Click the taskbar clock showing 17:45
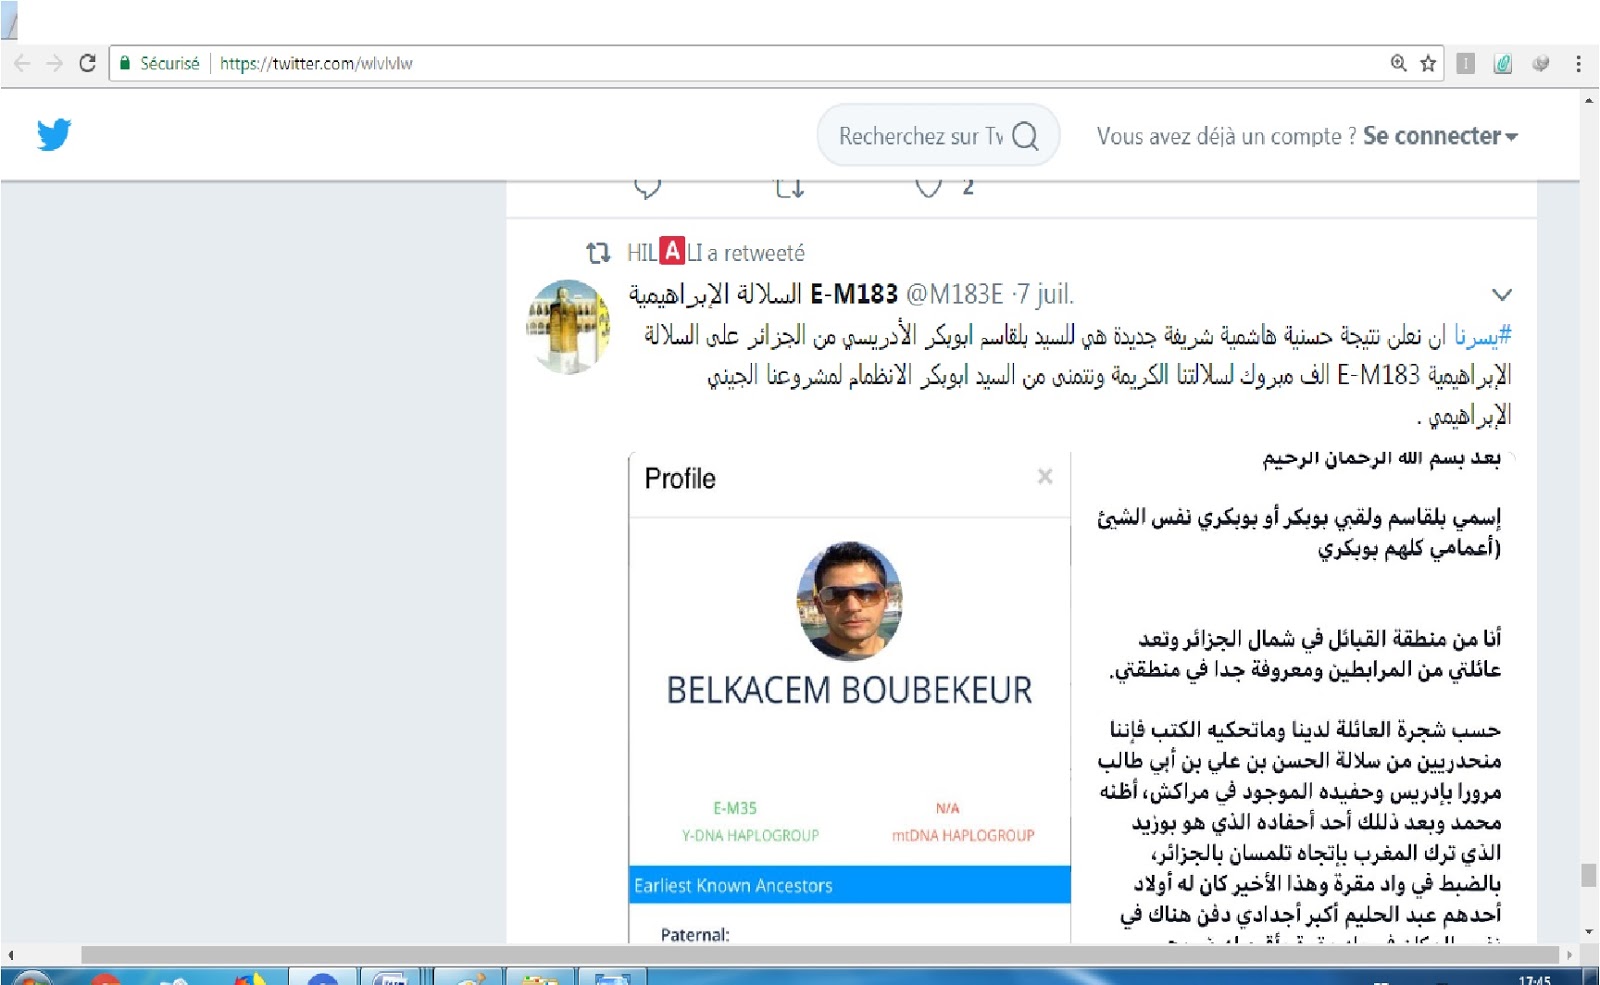This screenshot has height=985, width=1600. coord(1534,979)
